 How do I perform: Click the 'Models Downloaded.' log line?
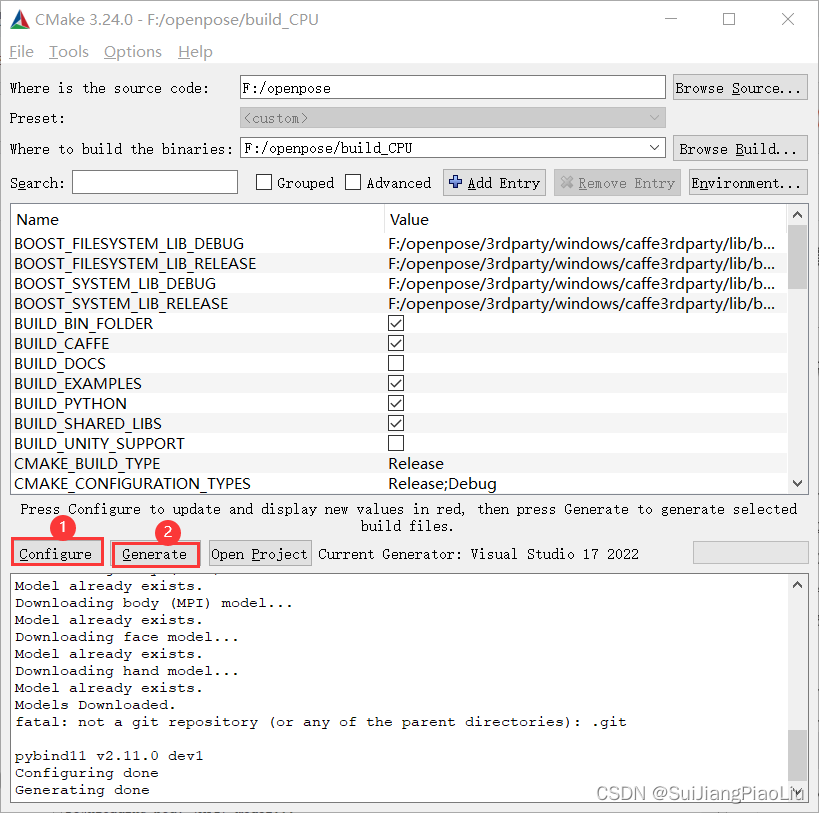(95, 705)
